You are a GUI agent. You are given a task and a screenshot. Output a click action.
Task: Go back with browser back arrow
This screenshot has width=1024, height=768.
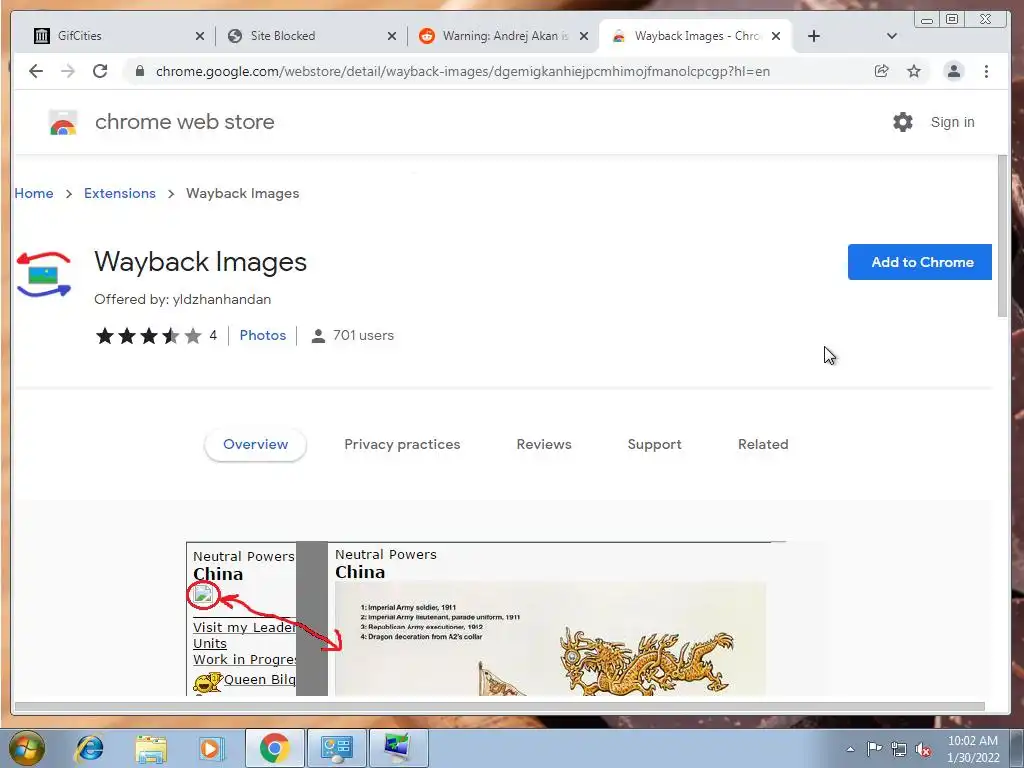[36, 71]
